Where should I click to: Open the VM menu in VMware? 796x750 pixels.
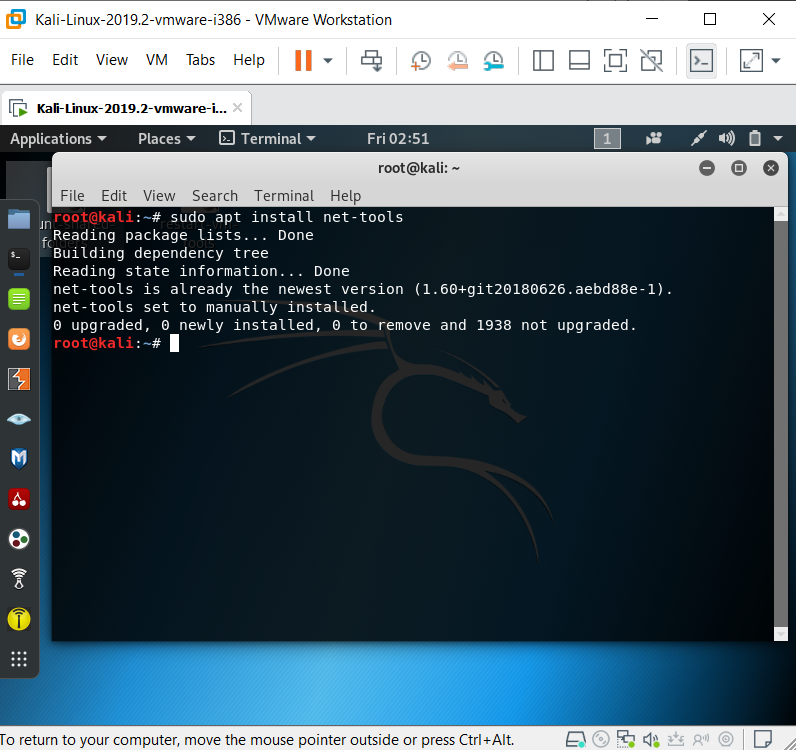(156, 60)
